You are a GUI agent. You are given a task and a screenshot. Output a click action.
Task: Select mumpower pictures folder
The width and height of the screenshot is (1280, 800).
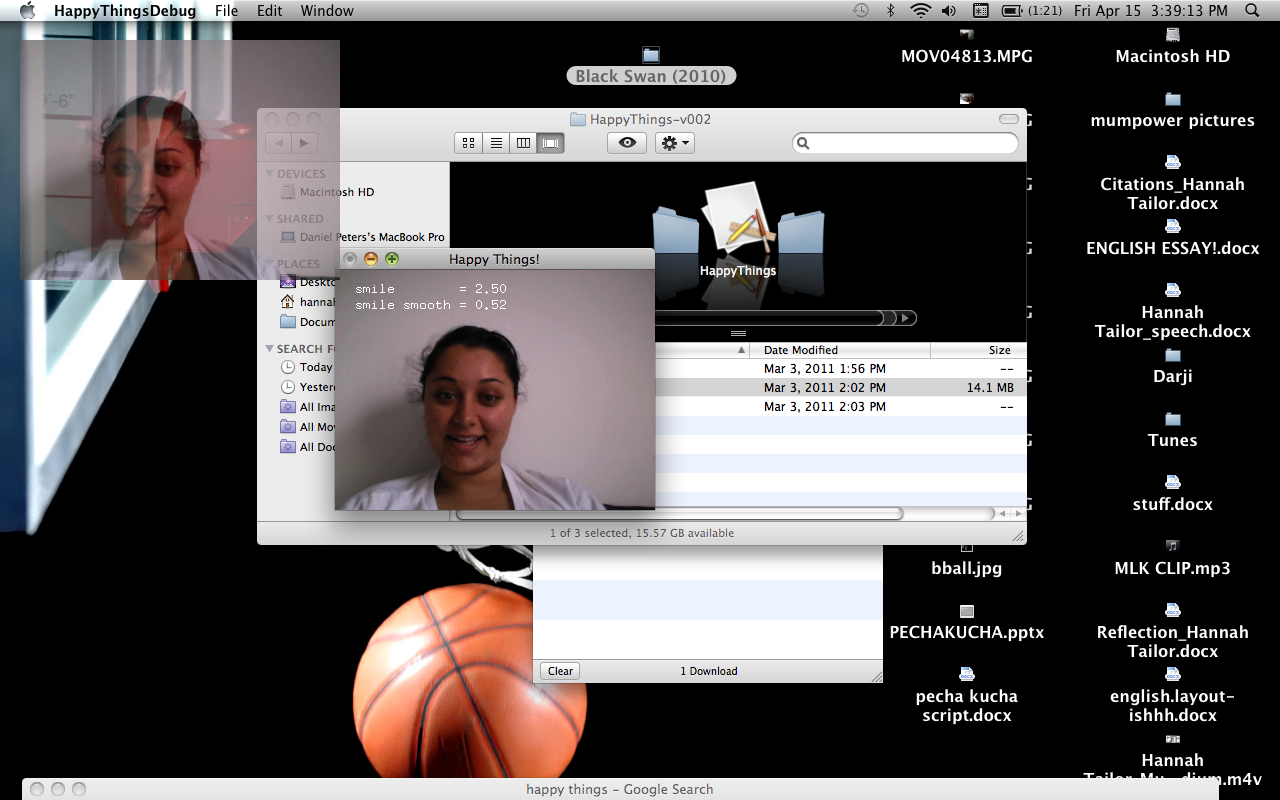1173,111
